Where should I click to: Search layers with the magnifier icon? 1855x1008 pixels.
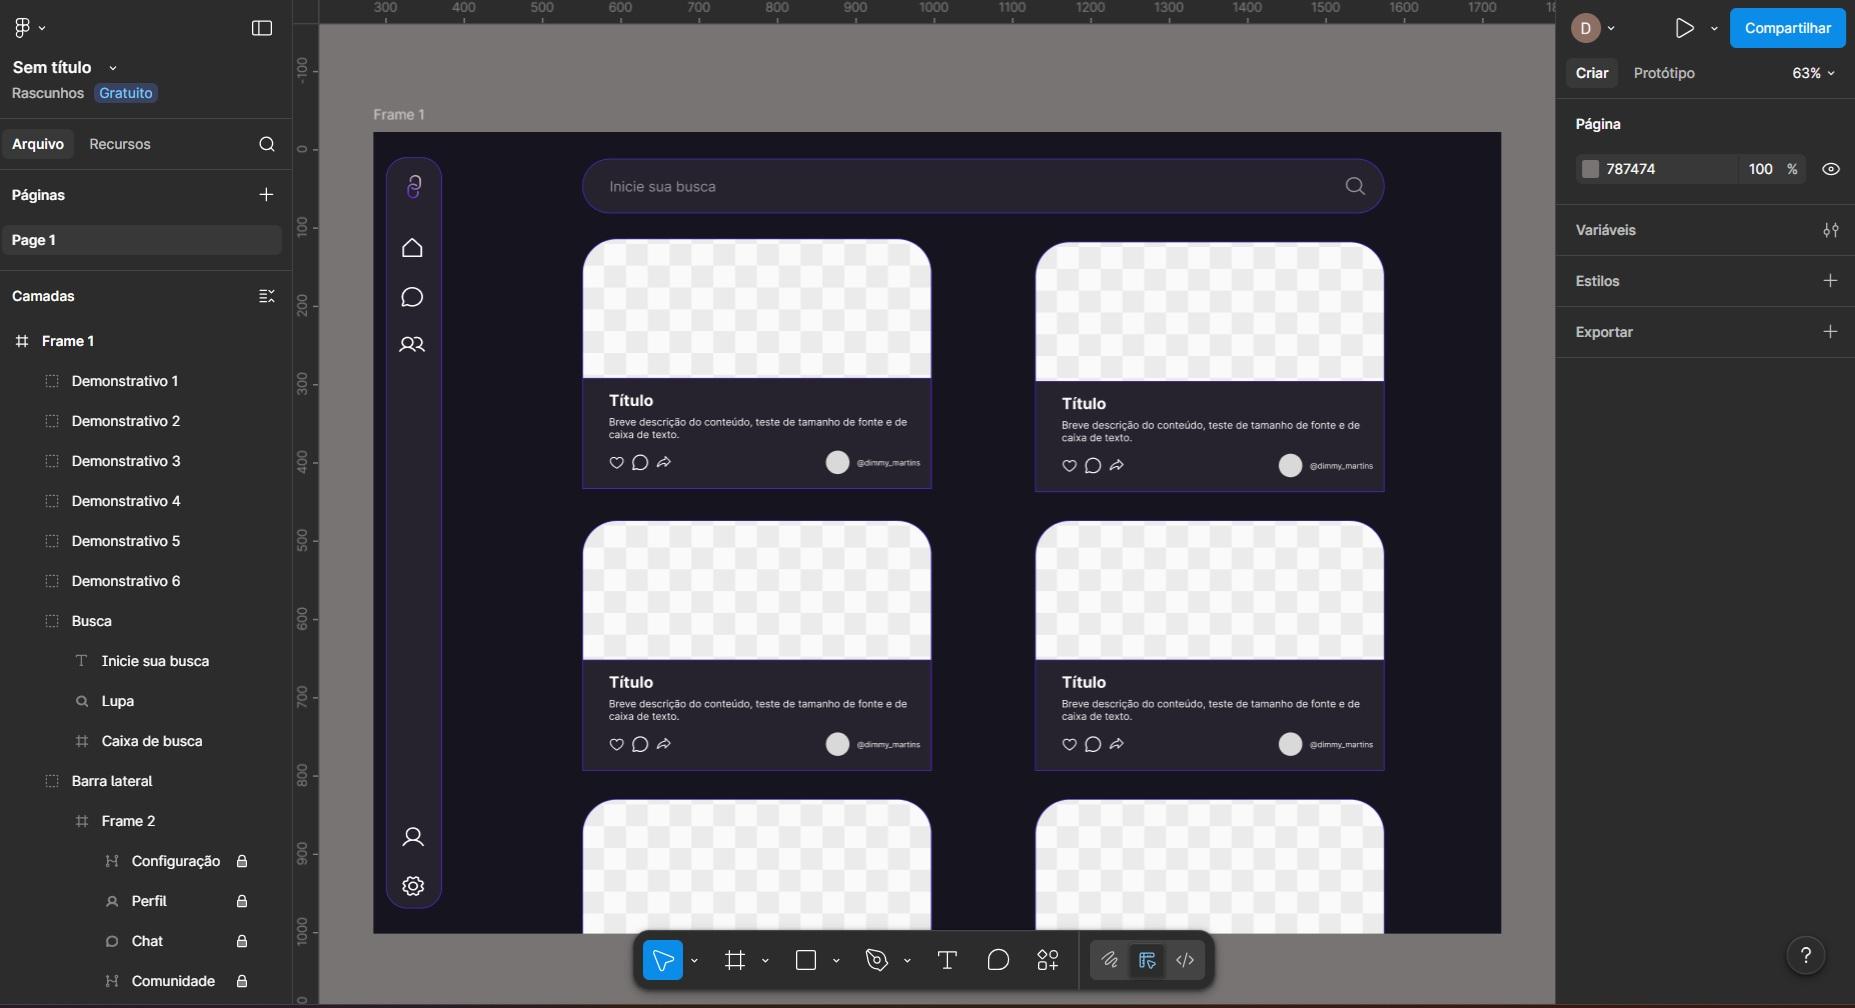266,144
